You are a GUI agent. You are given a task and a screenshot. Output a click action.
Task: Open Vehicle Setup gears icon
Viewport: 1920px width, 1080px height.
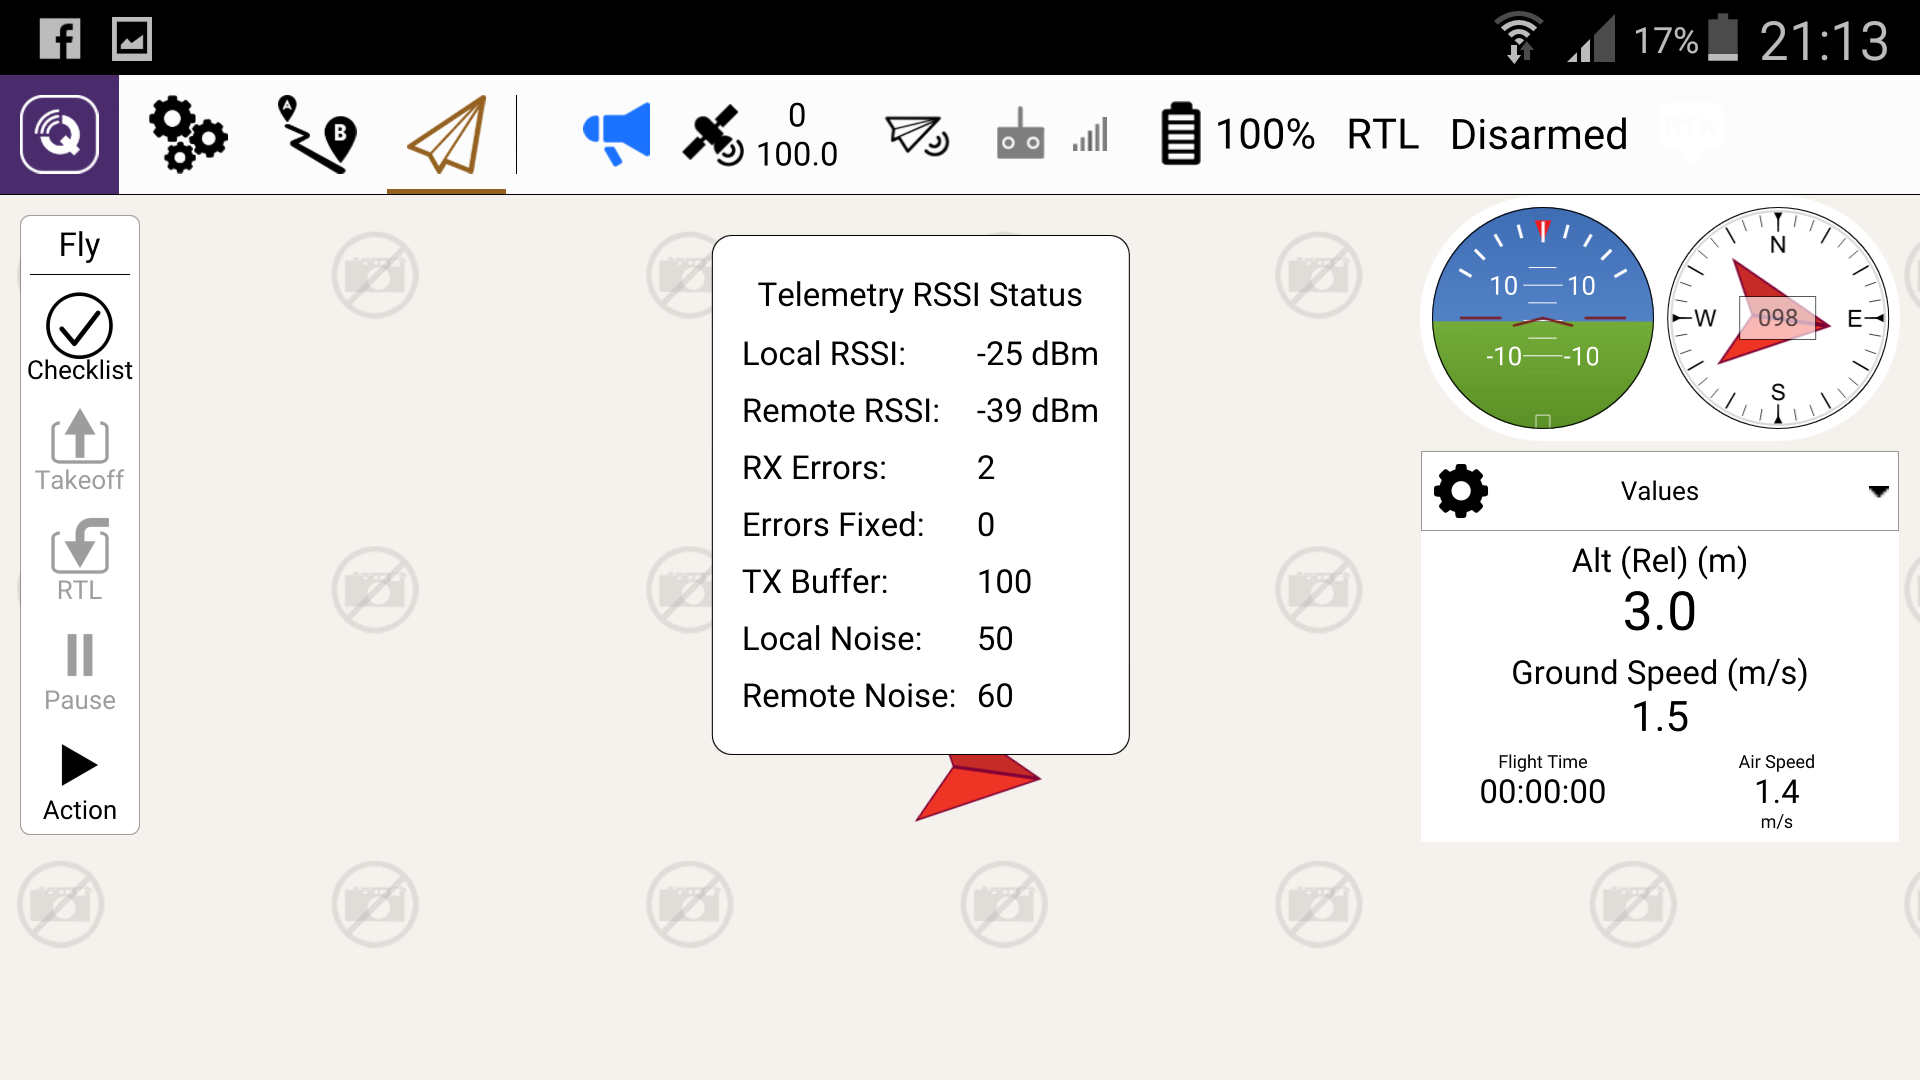coord(187,134)
